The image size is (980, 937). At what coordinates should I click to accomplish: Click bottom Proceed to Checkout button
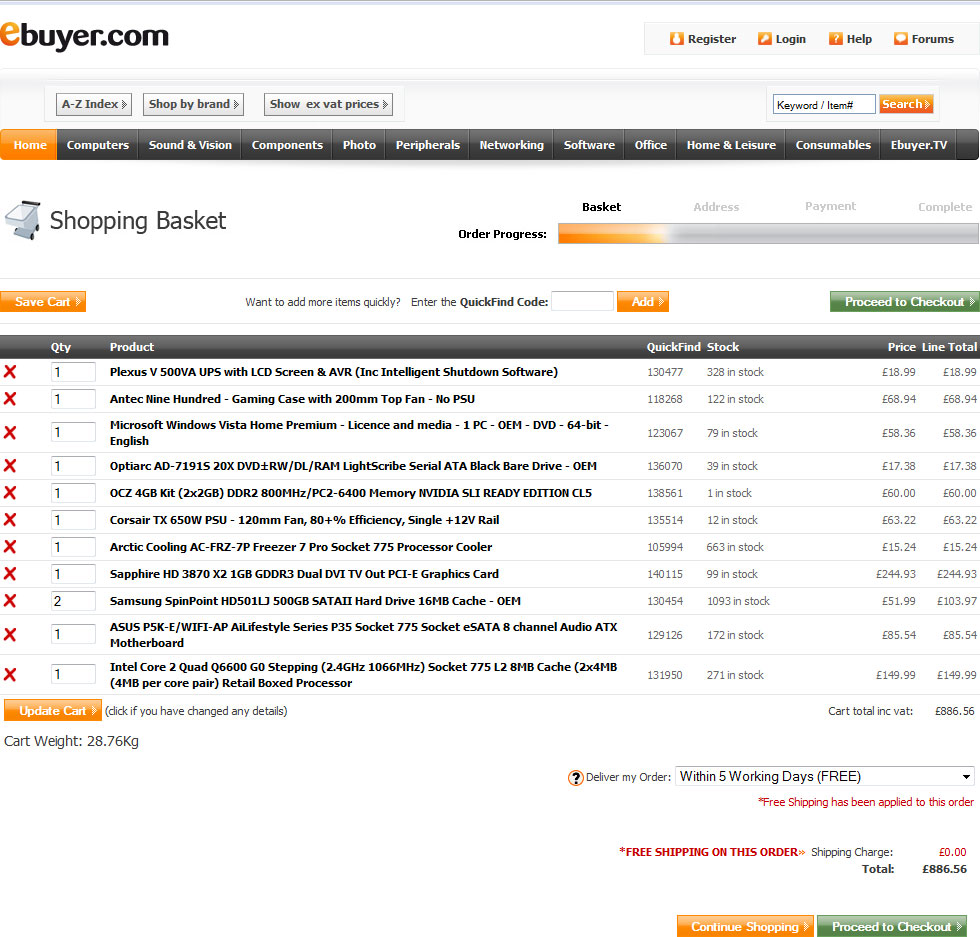892,926
